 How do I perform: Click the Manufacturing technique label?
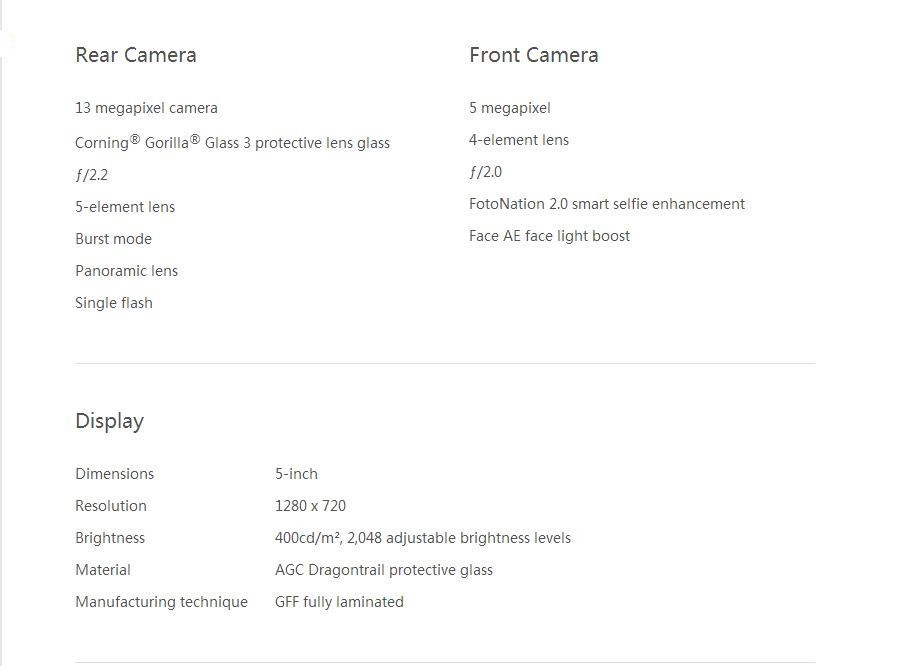point(161,602)
